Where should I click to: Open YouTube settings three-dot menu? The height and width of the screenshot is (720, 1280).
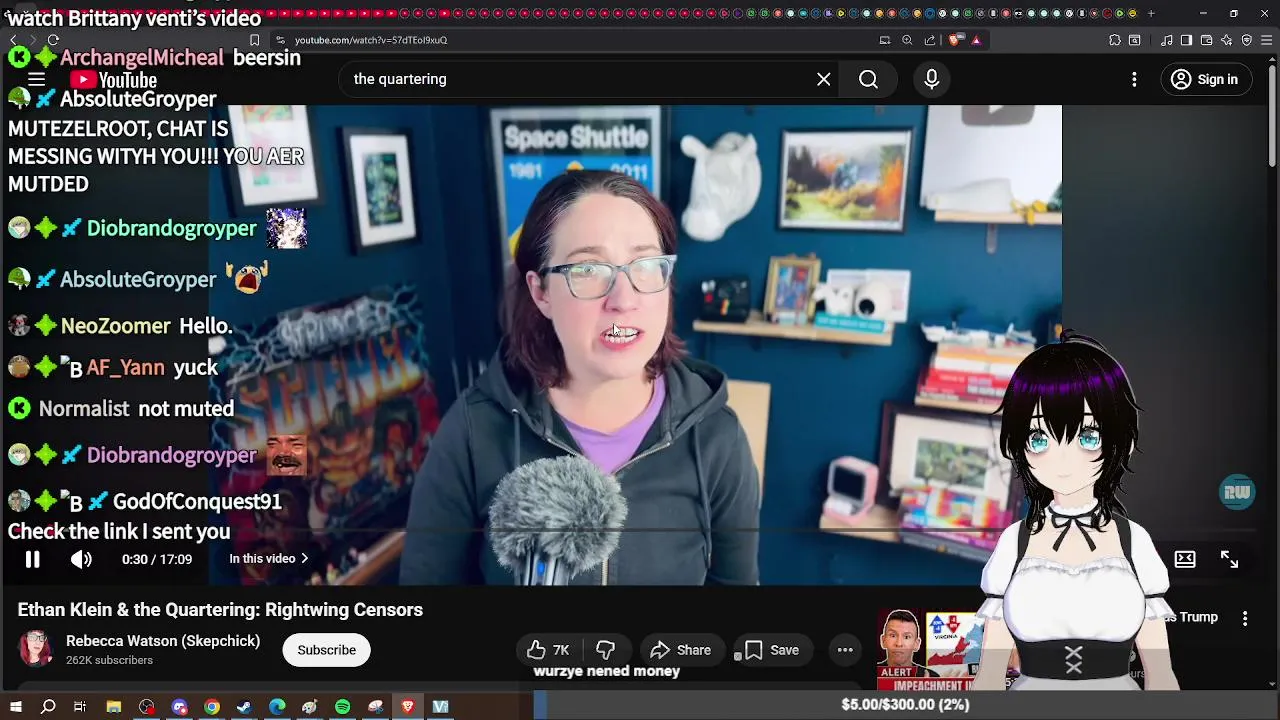coord(1134,79)
